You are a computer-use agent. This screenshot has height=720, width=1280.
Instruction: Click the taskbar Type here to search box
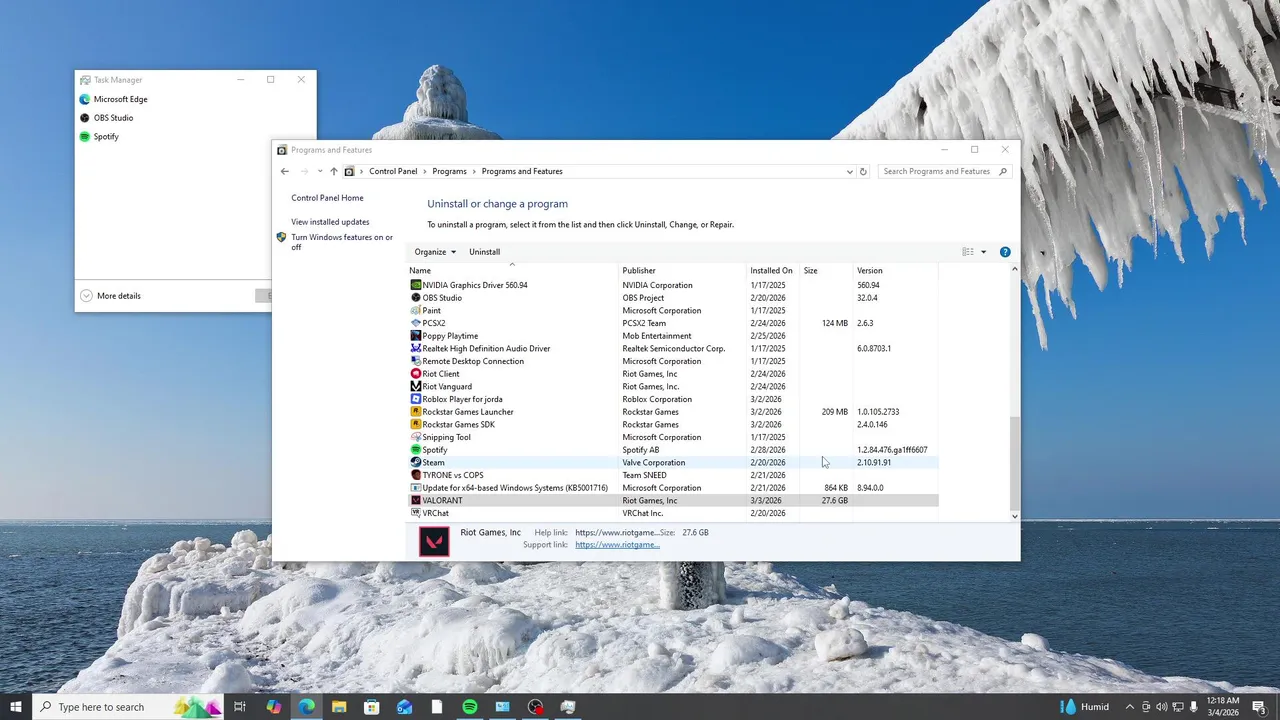[128, 707]
